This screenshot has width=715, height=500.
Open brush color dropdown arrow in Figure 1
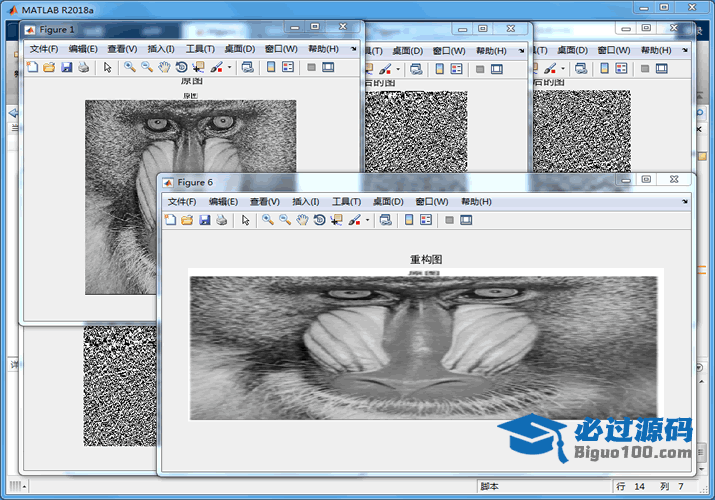(229, 67)
